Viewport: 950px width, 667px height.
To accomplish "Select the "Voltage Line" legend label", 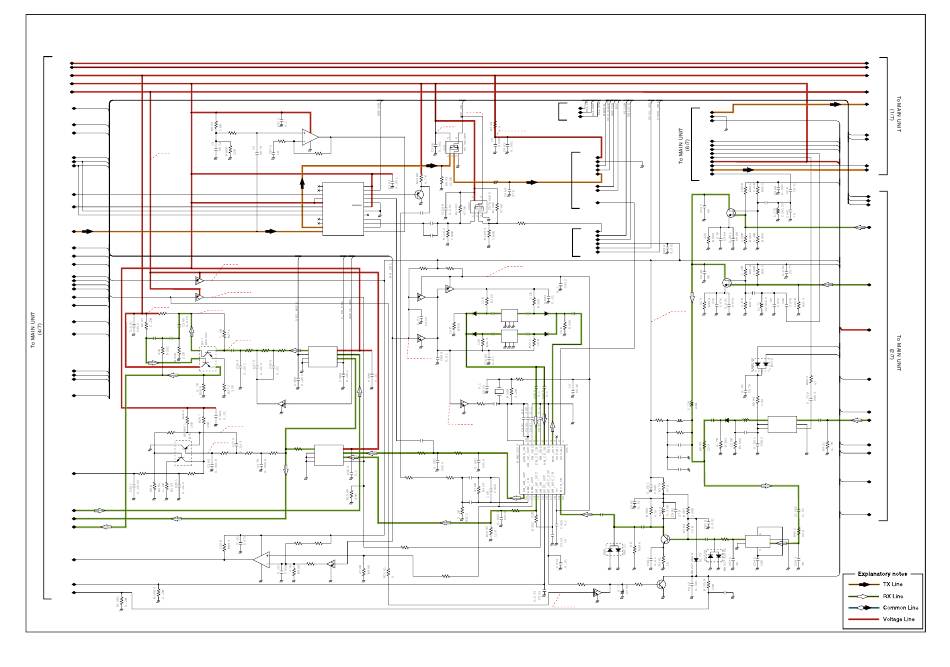I will click(x=899, y=619).
